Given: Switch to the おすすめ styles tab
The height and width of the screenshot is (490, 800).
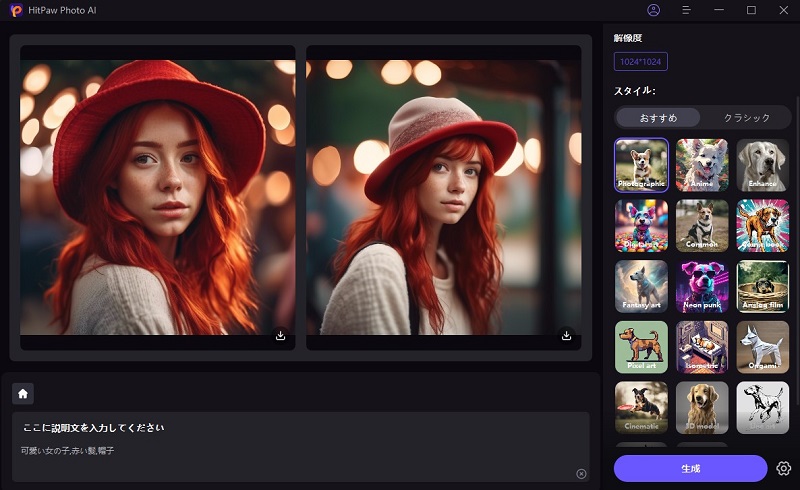Looking at the screenshot, I should pyautogui.click(x=656, y=118).
